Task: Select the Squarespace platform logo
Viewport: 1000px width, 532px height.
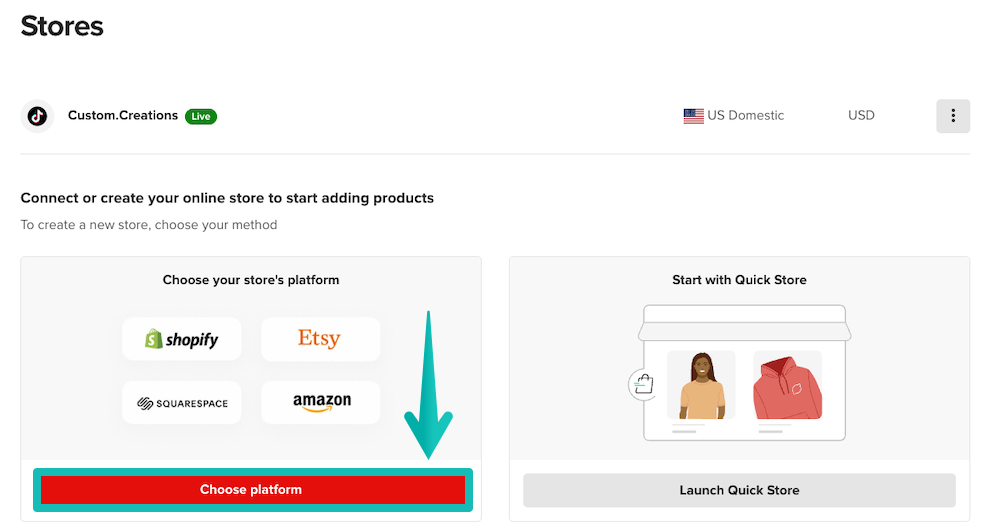Action: (x=182, y=403)
